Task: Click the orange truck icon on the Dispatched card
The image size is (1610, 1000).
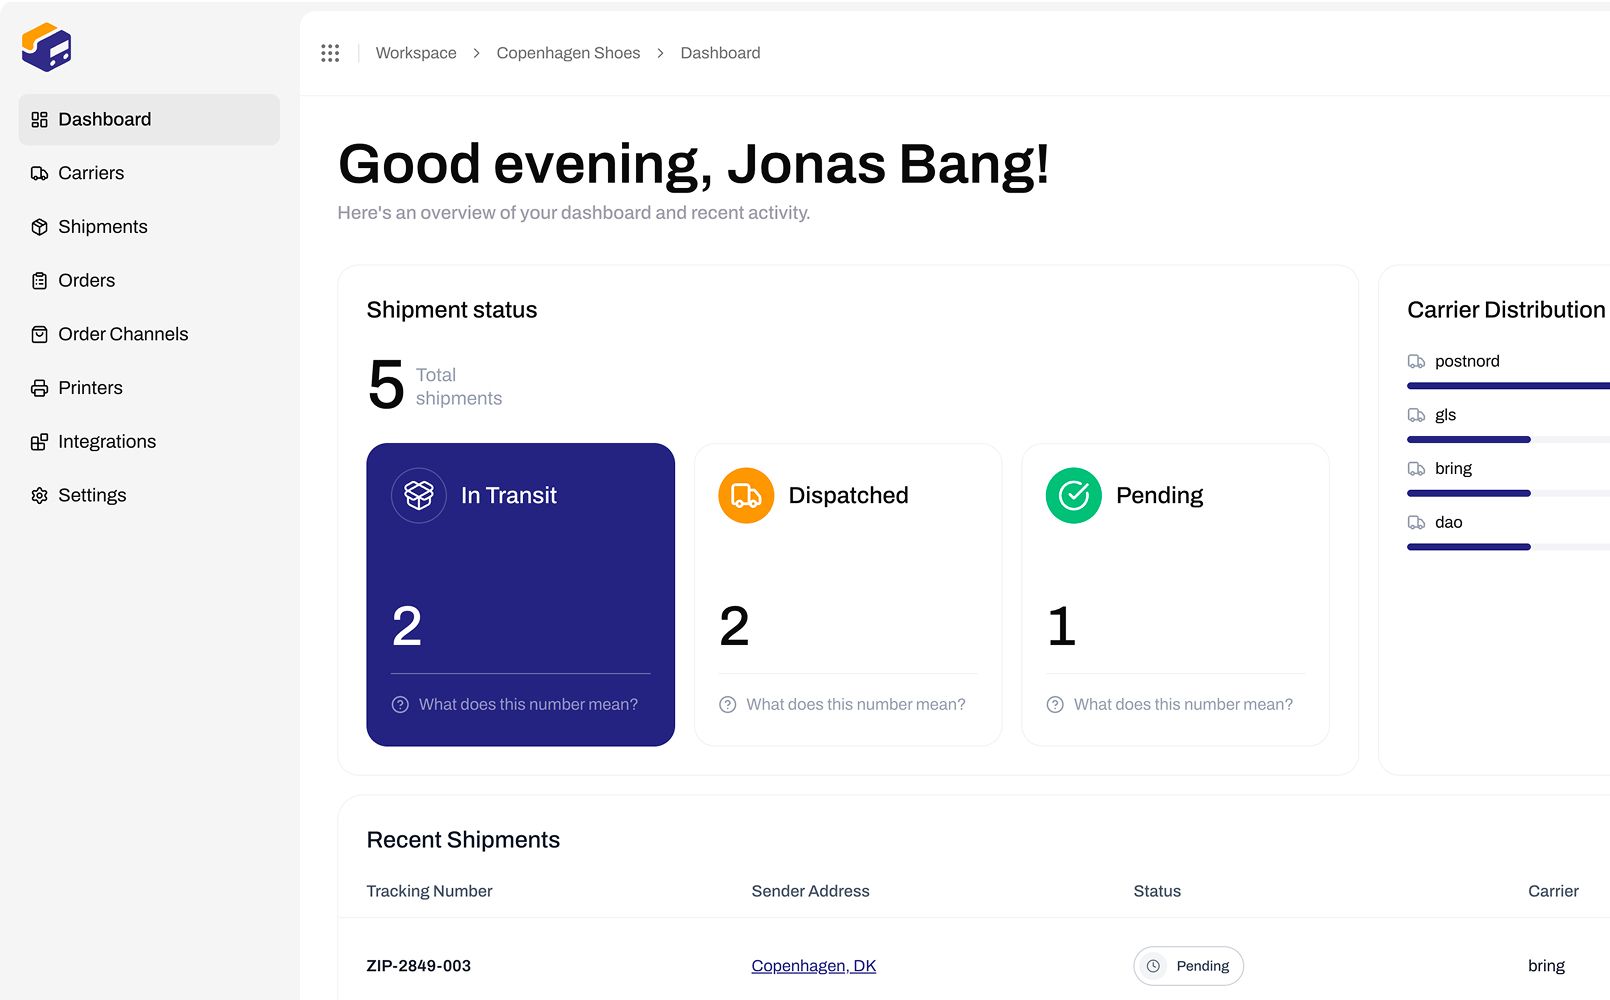Action: point(745,495)
